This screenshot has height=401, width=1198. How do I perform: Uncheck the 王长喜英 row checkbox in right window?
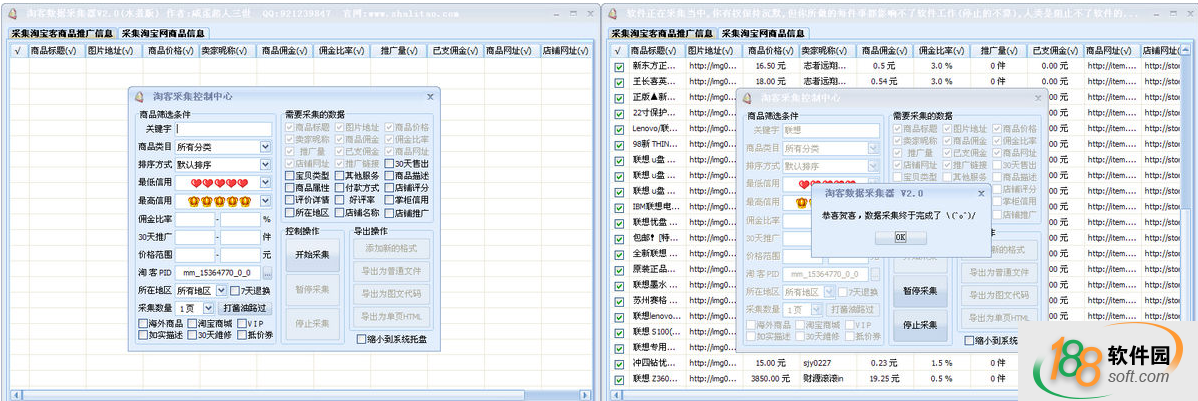619,82
